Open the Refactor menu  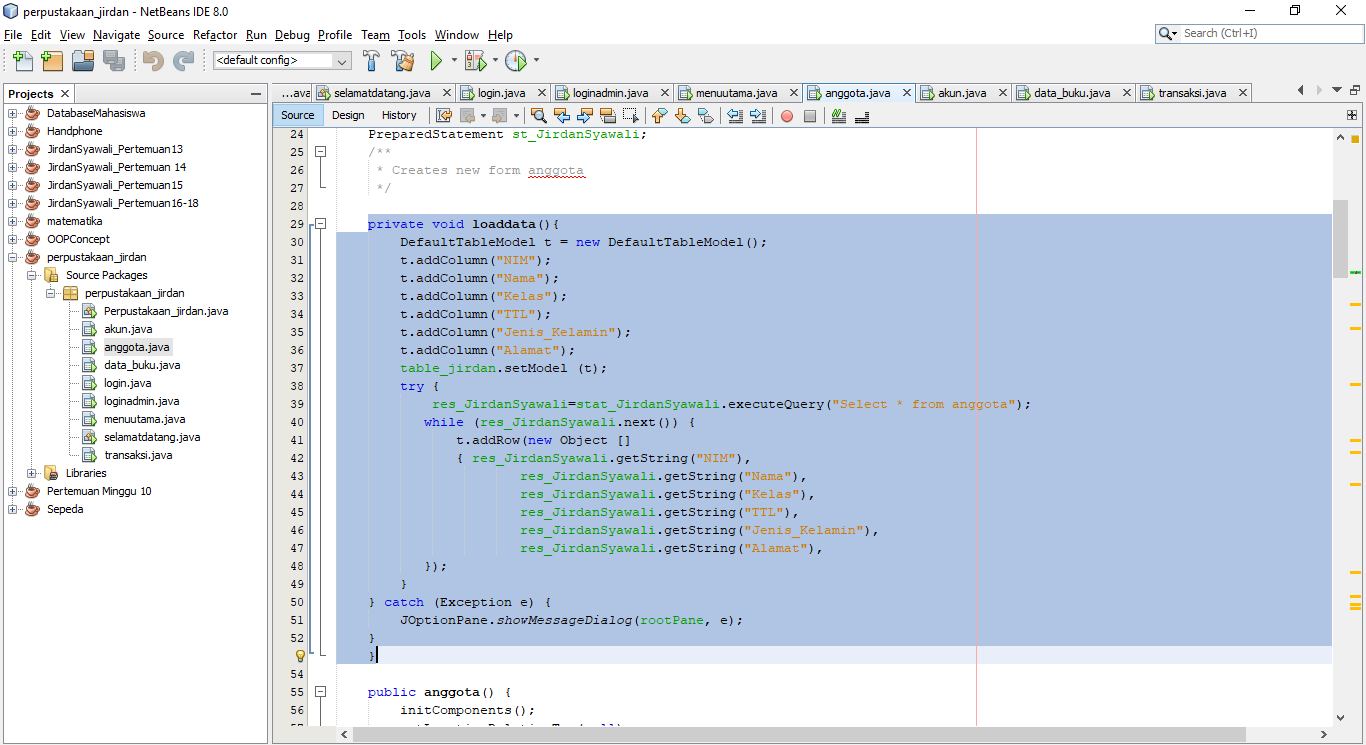click(215, 34)
